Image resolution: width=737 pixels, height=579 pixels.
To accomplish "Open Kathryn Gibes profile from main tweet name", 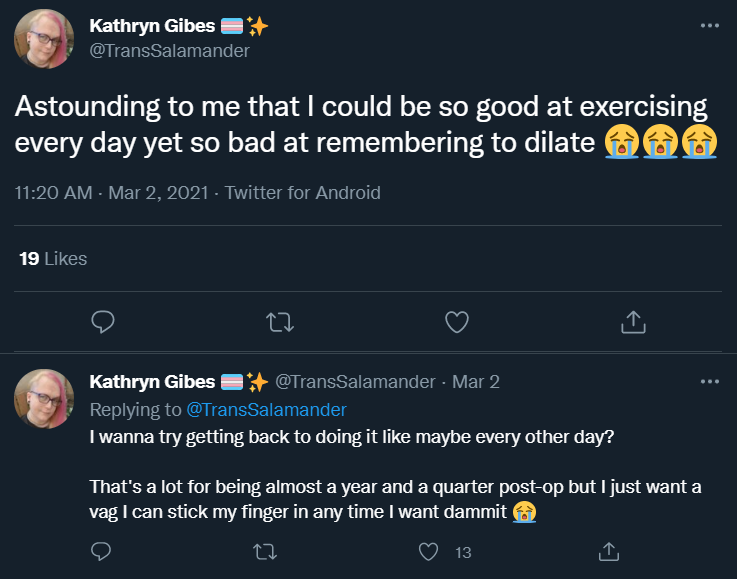I will click(152, 26).
